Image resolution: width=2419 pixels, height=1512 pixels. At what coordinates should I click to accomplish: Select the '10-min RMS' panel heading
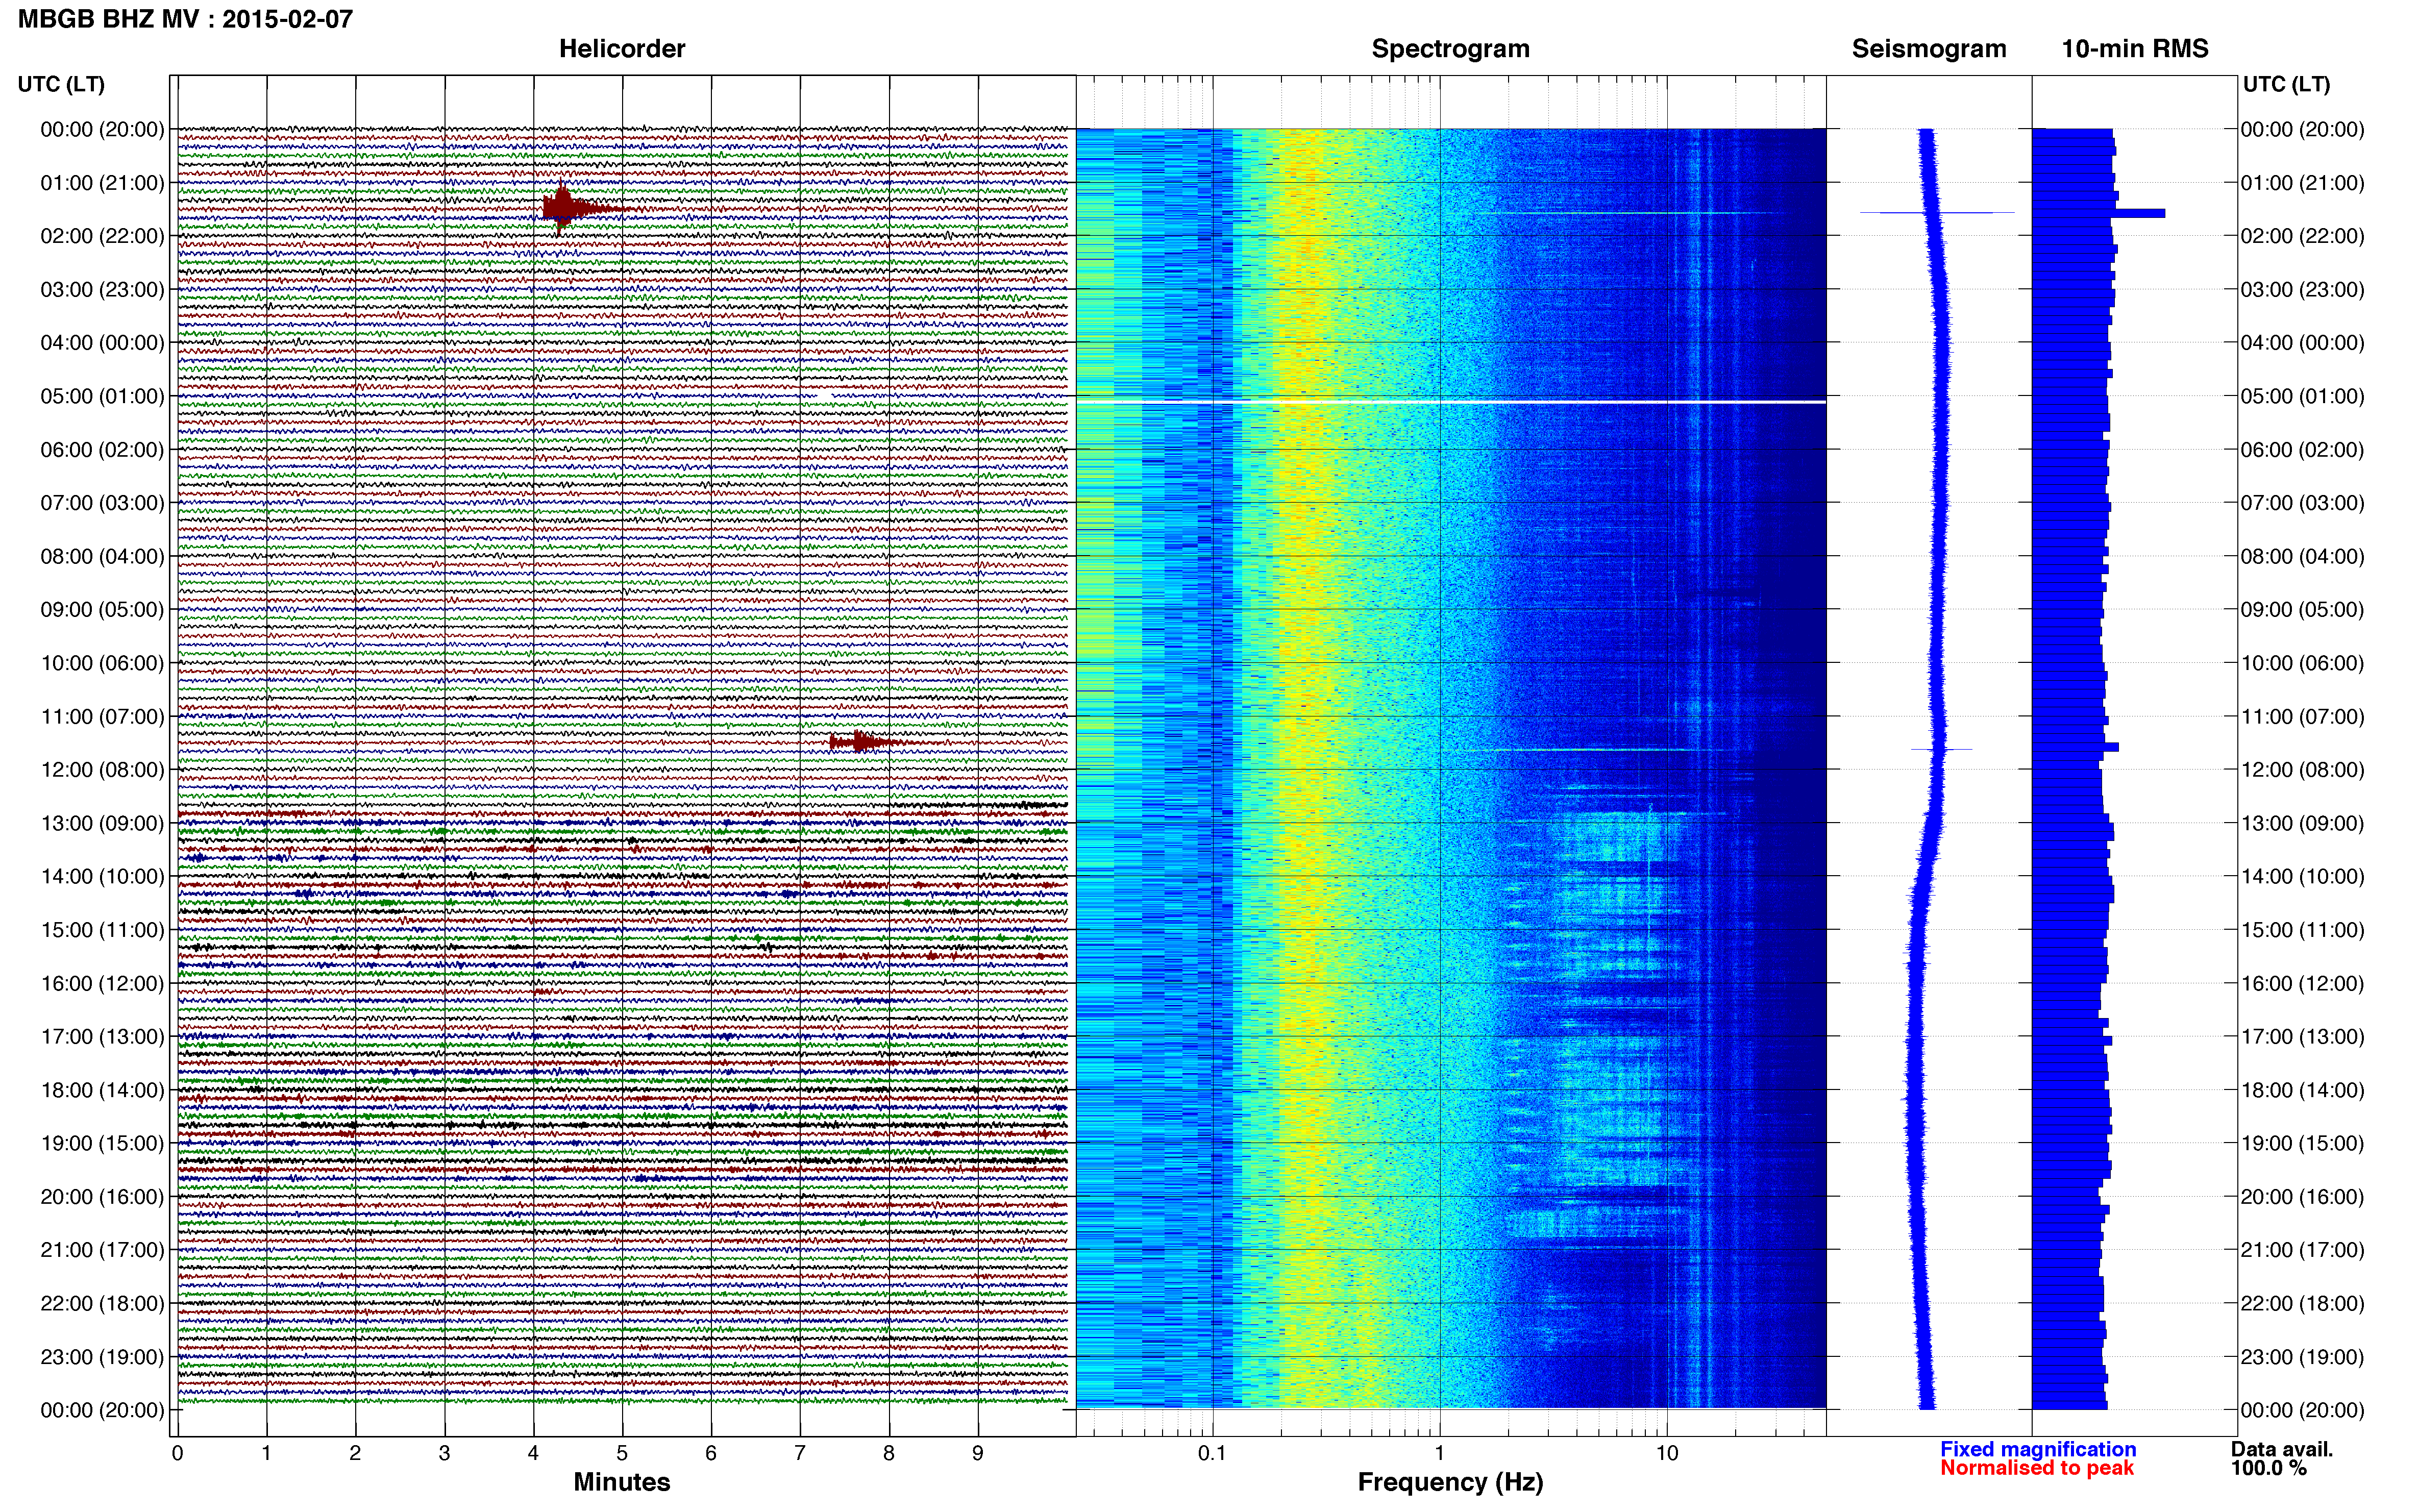(x=2135, y=49)
